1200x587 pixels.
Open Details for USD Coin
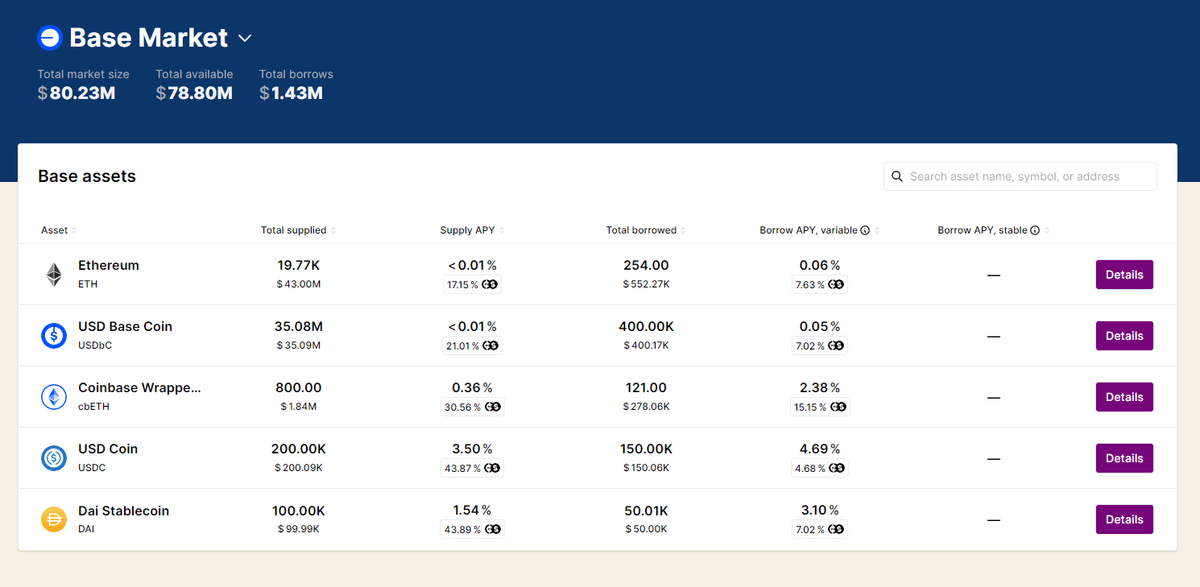[1124, 458]
